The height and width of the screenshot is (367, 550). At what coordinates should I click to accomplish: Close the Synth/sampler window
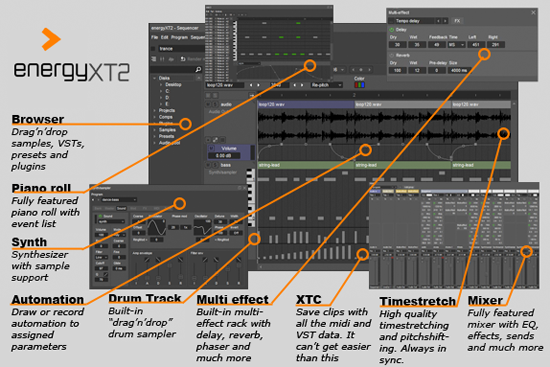tap(244, 188)
